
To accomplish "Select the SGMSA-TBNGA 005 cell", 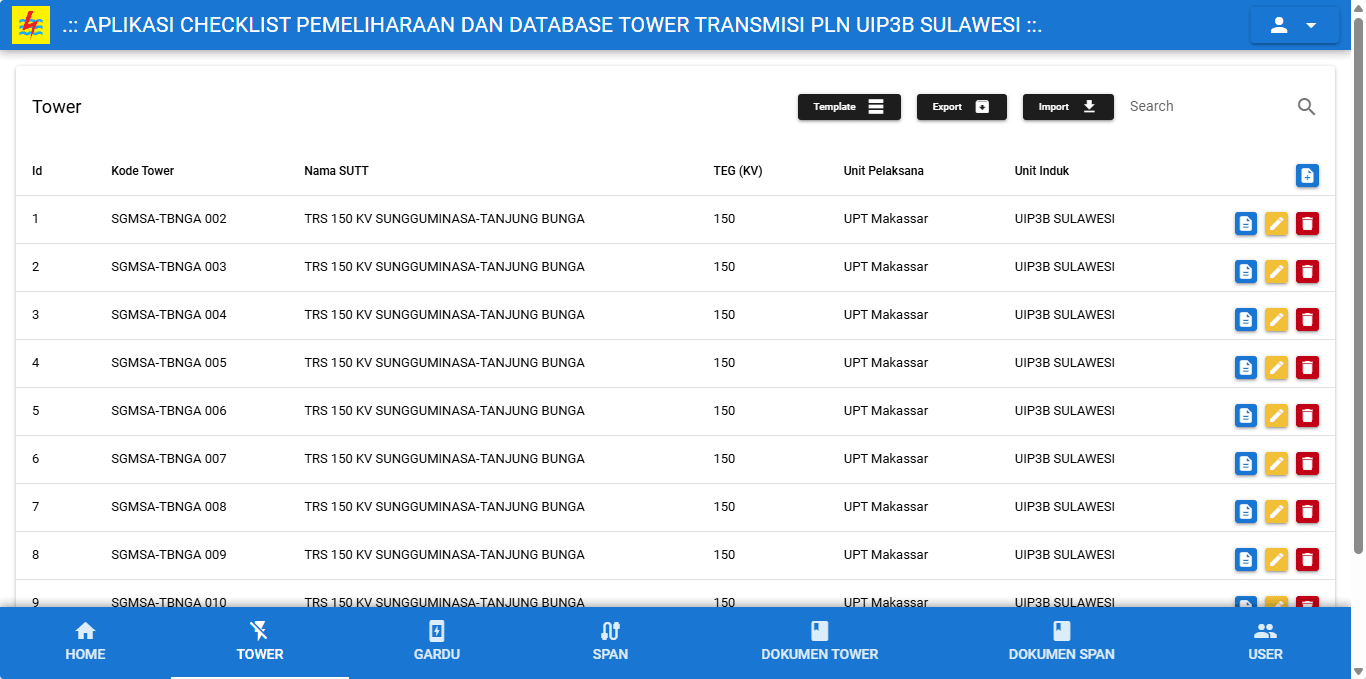I will coord(169,363).
